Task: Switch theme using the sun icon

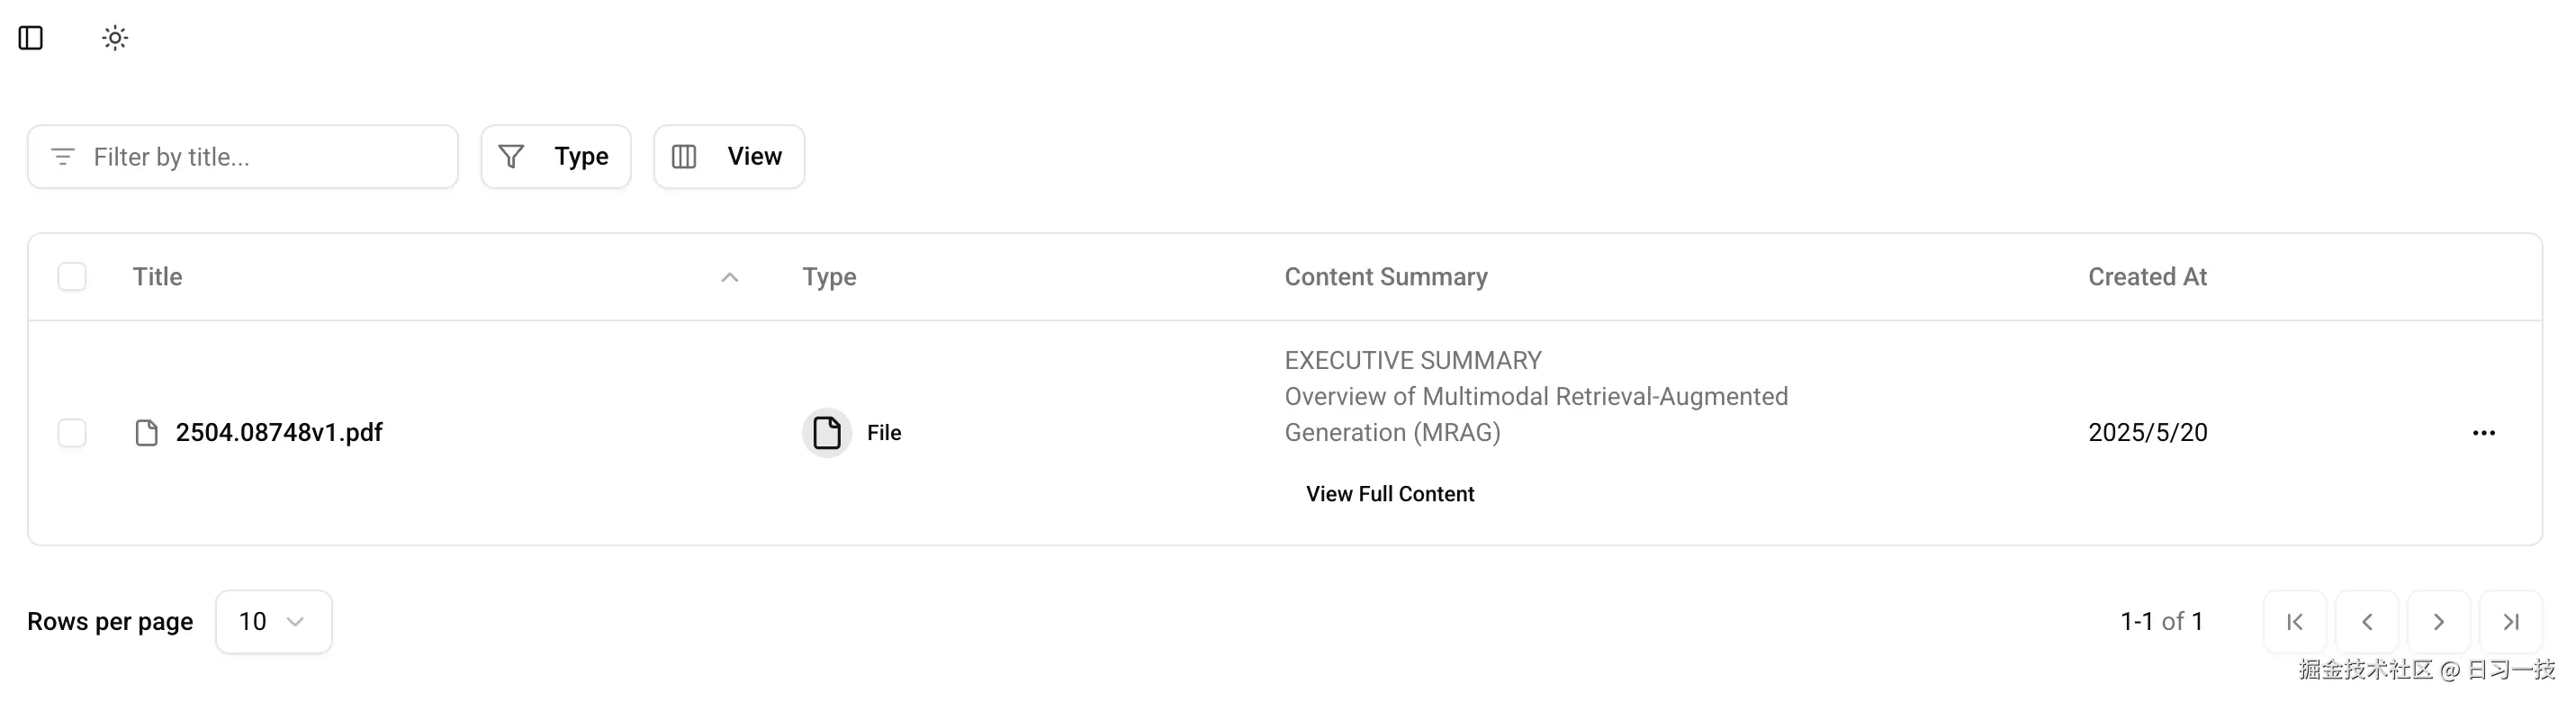Action: 114,37
